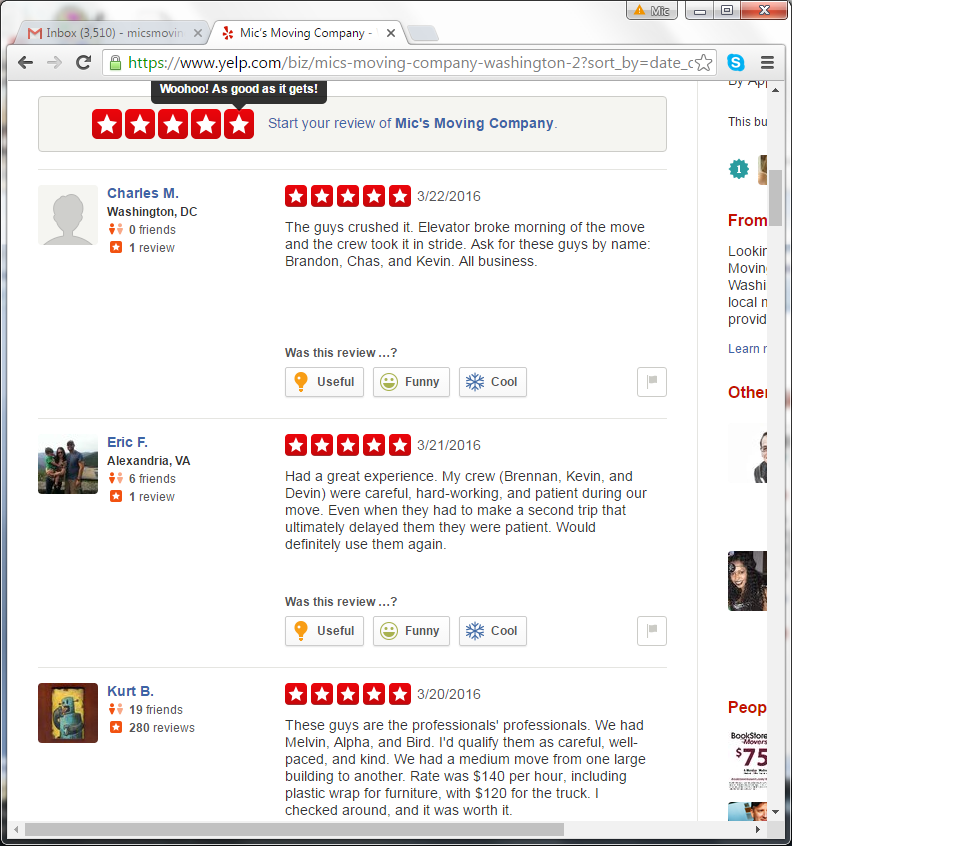
Task: Flag Charles M.'s review
Action: coord(652,382)
